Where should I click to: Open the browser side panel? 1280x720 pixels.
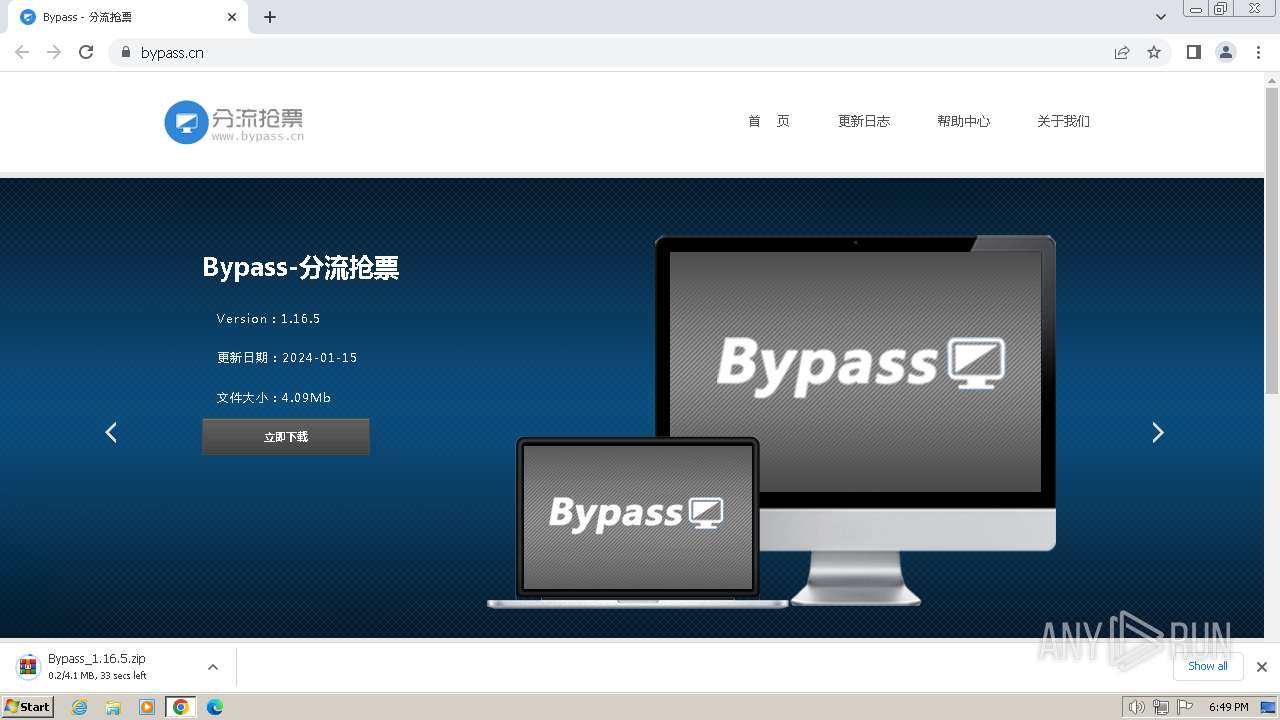tap(1193, 52)
